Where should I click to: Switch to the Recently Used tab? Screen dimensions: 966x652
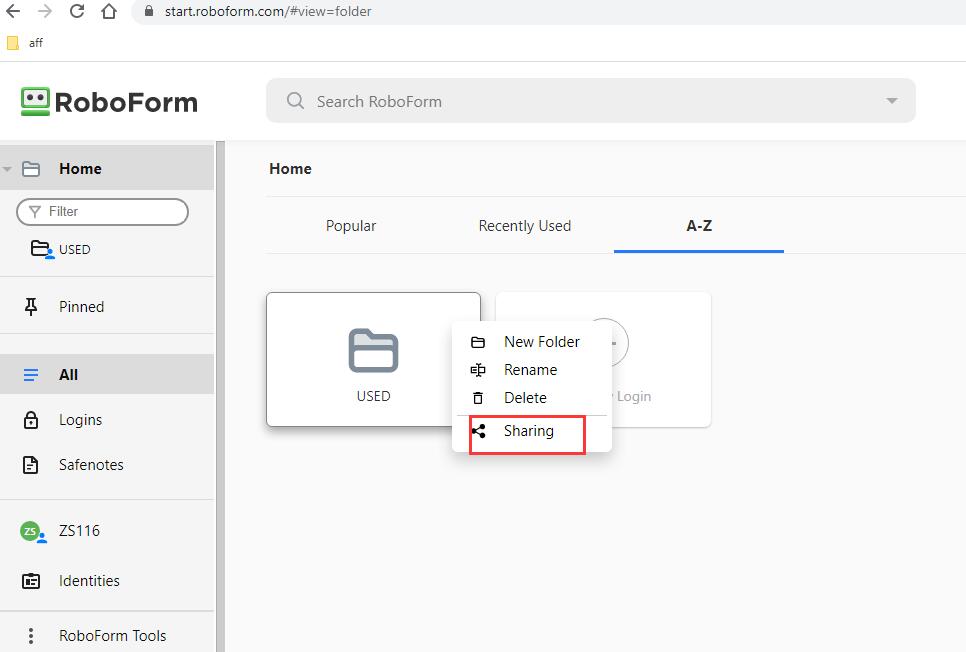click(x=524, y=226)
